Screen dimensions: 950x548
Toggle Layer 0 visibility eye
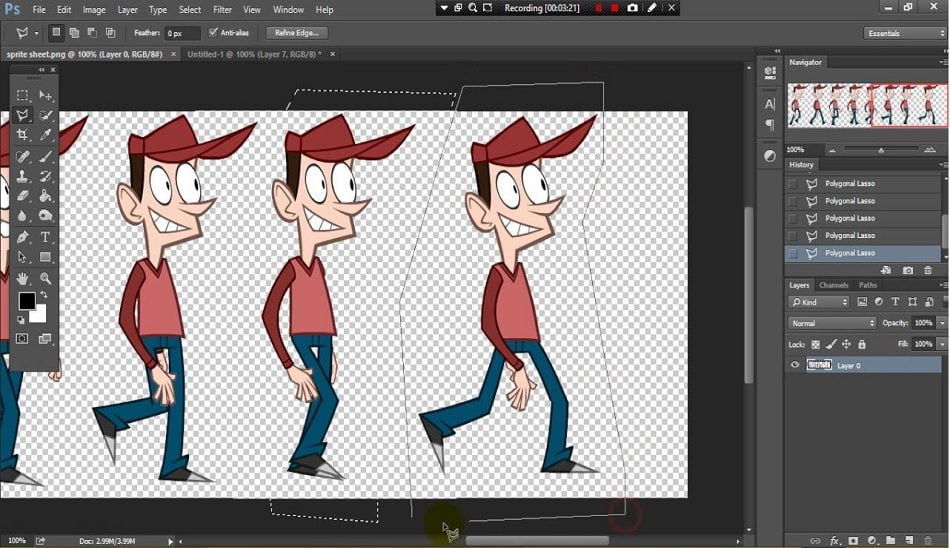(795, 365)
